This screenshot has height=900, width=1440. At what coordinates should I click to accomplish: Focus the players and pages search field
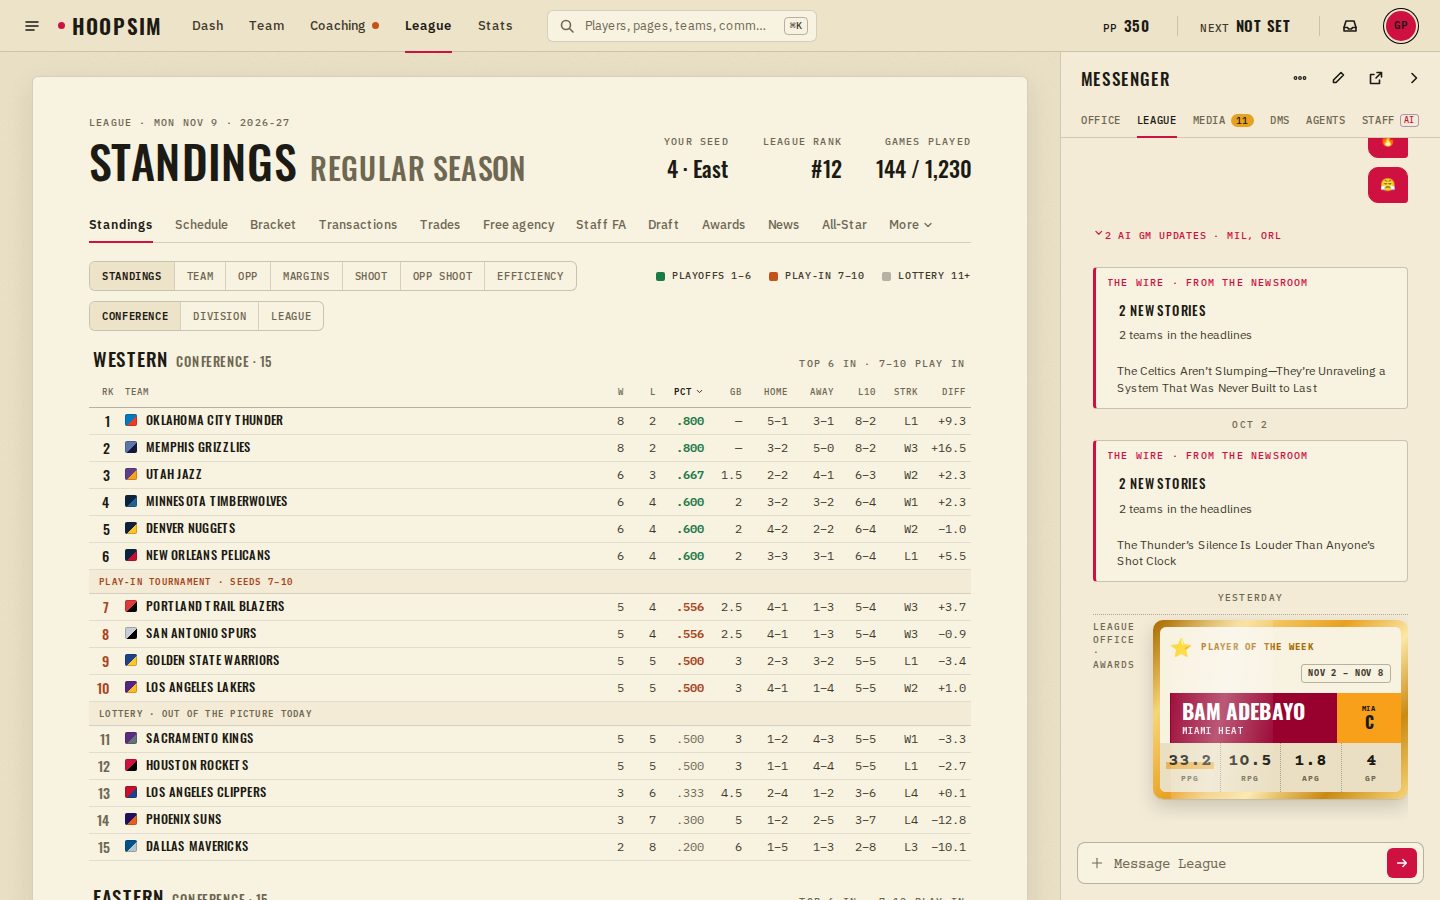tap(682, 26)
